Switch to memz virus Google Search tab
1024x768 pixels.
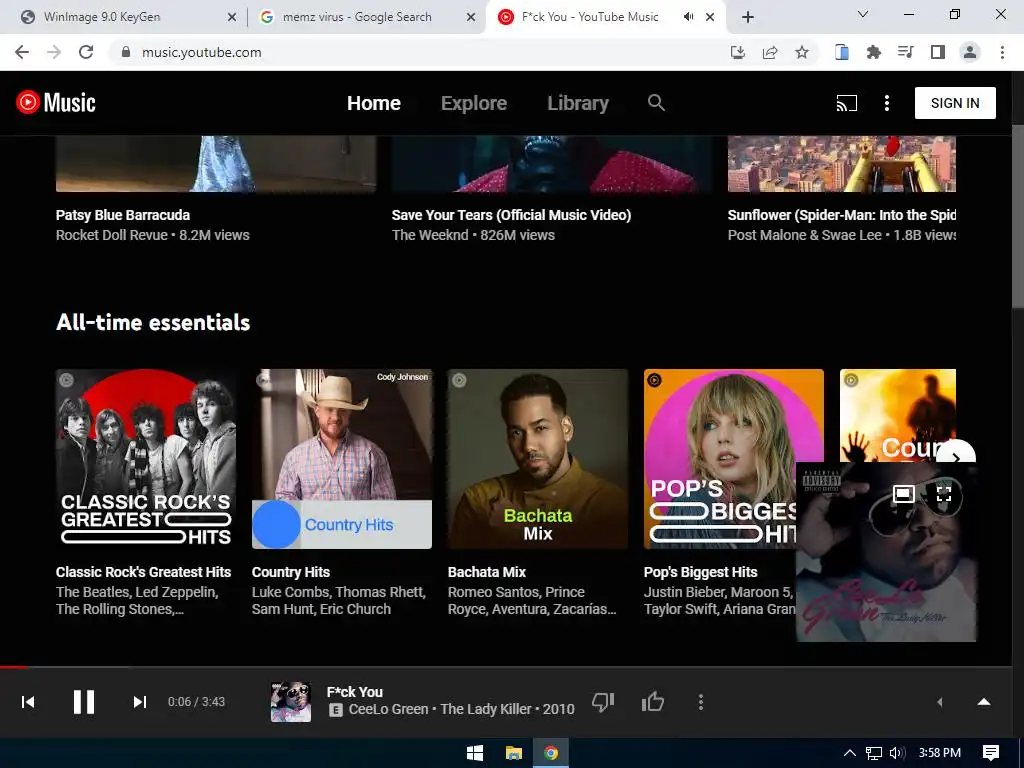pos(368,17)
